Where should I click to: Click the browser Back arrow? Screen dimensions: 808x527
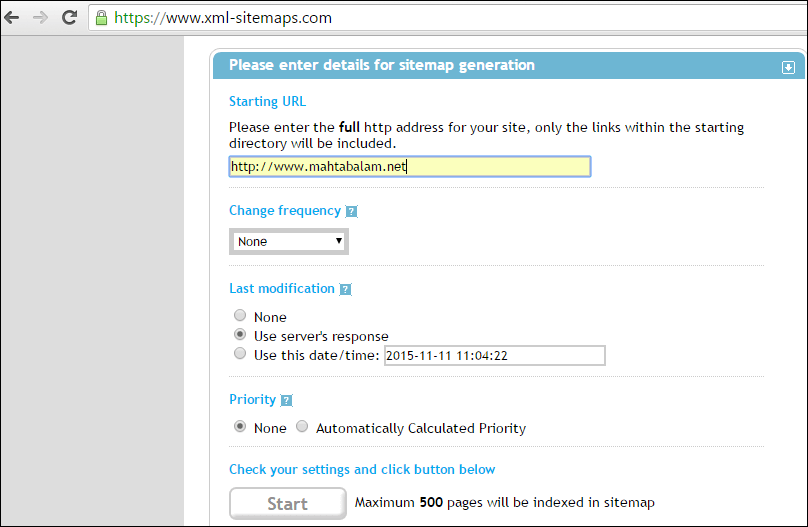point(11,18)
